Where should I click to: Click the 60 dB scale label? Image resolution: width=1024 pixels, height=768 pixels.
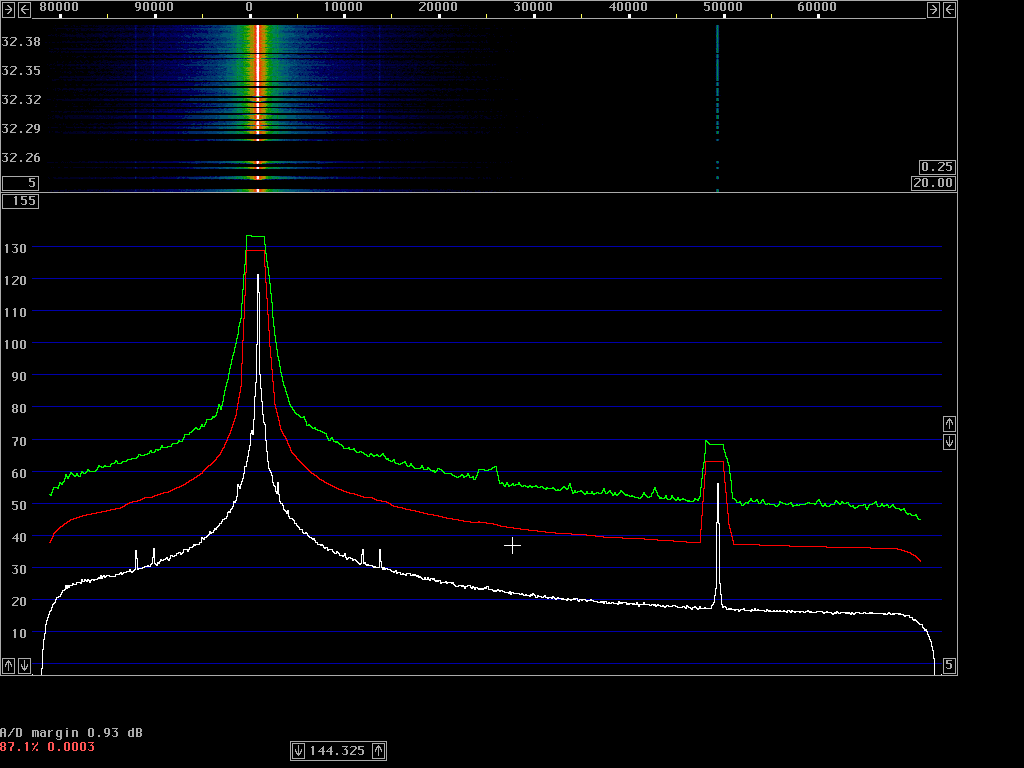click(x=19, y=473)
